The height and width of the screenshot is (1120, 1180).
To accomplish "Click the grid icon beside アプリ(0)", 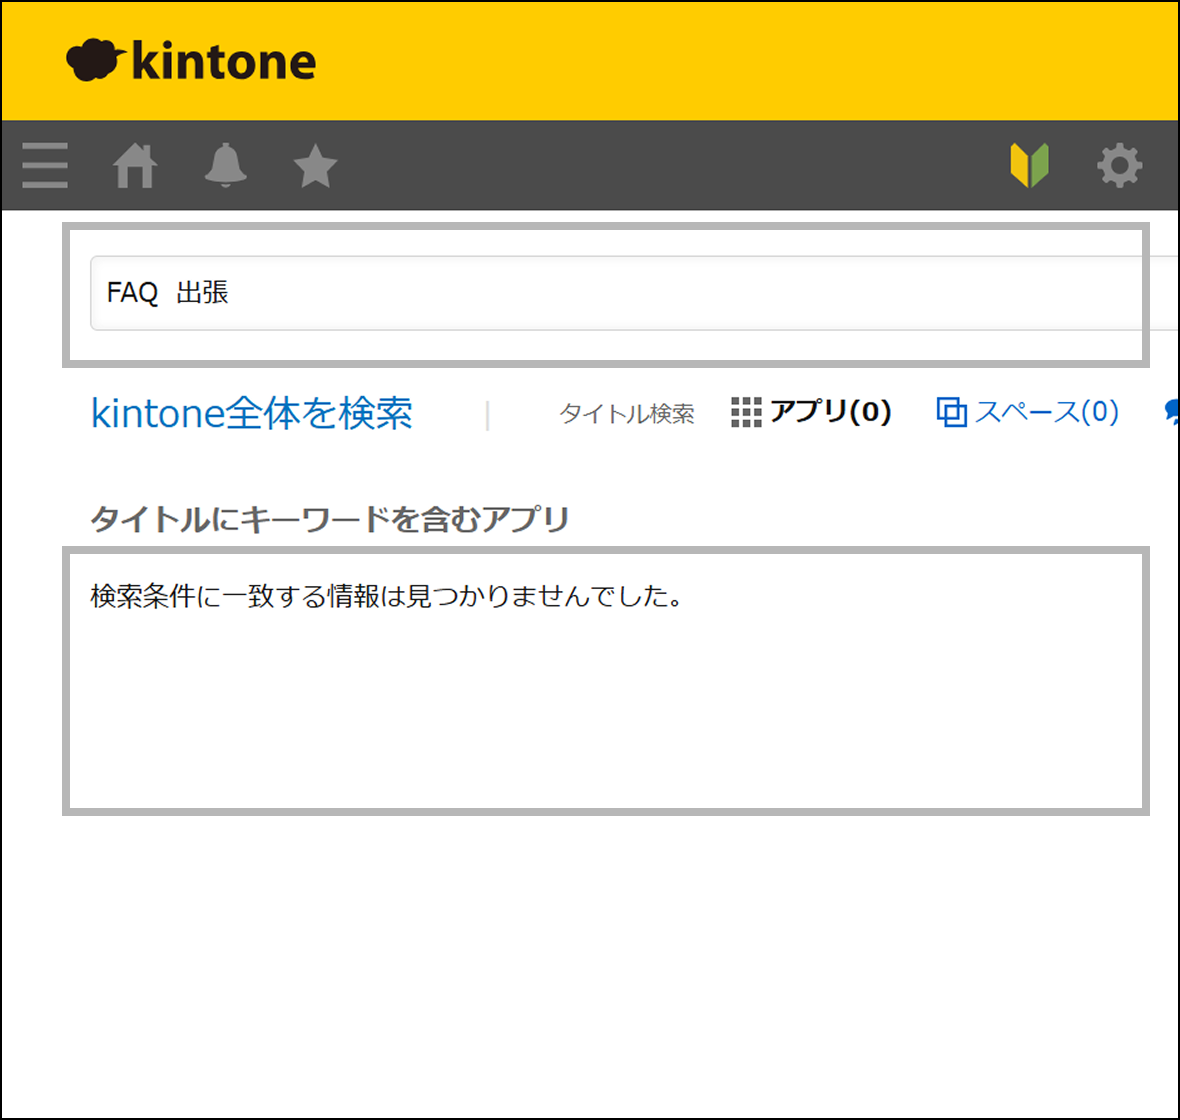I will [x=746, y=412].
